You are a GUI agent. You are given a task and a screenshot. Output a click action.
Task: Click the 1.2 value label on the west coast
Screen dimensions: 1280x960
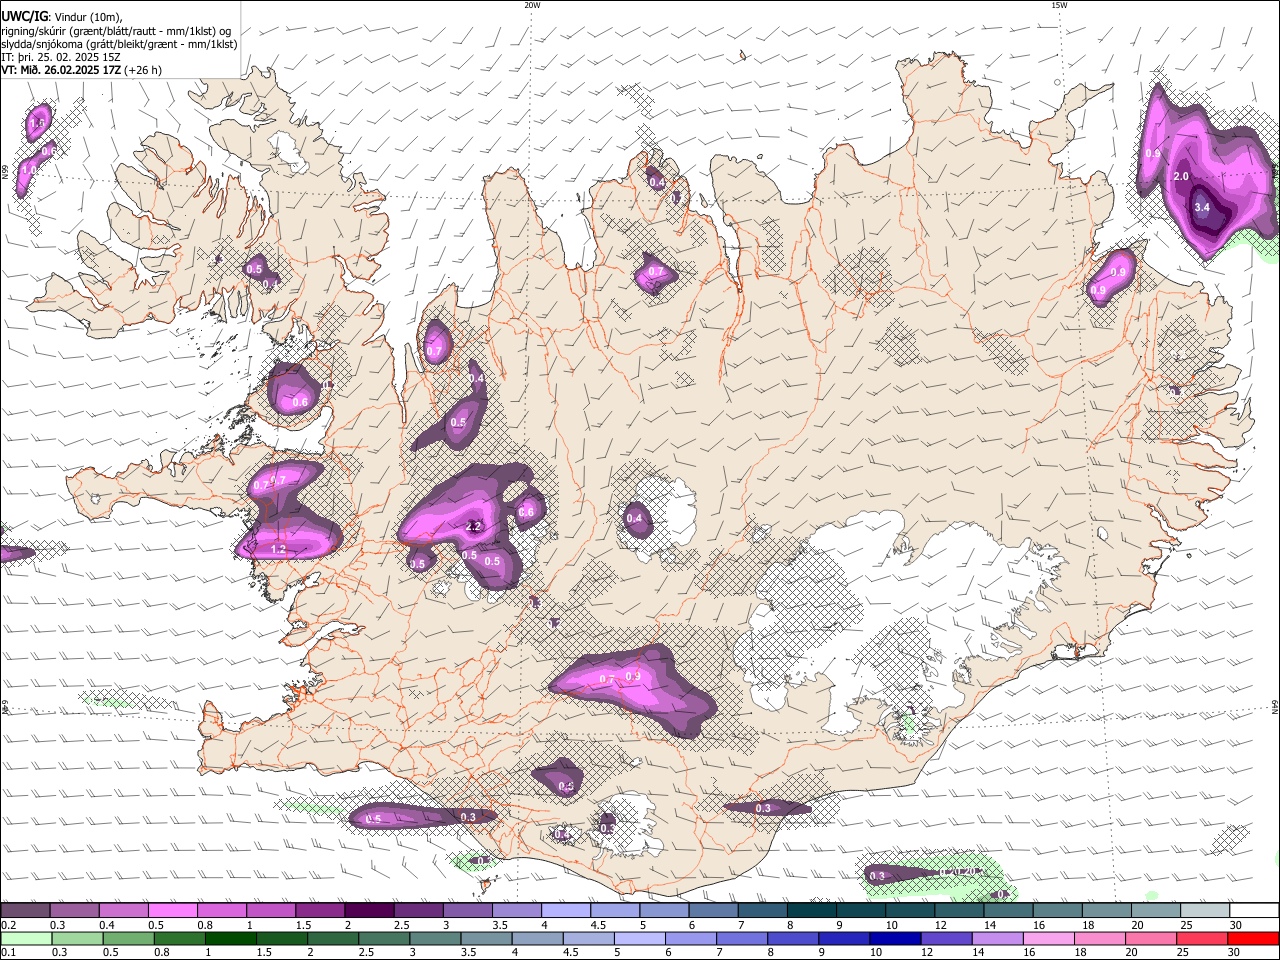click(278, 550)
